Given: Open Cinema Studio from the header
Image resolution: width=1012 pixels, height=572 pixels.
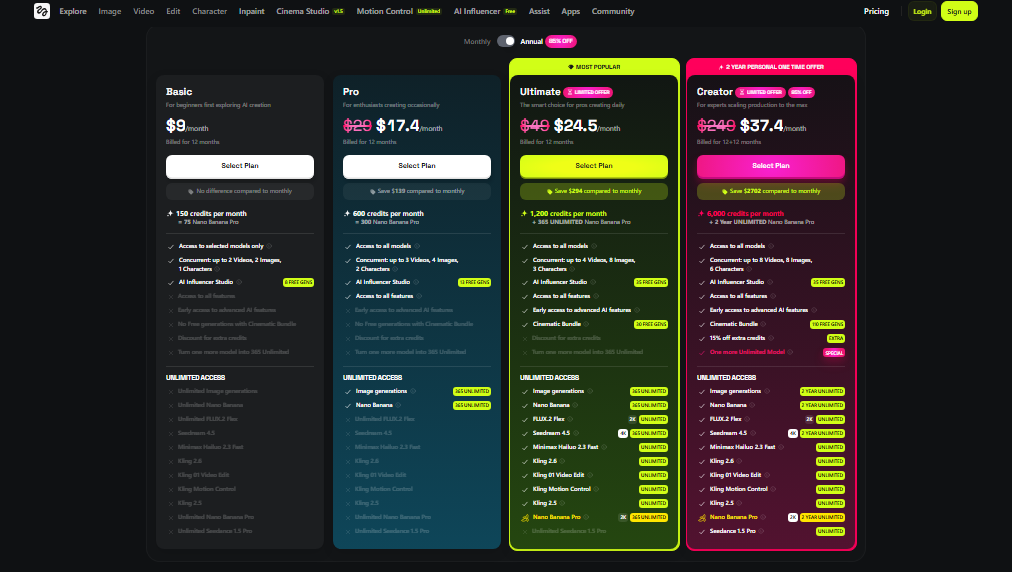Looking at the screenshot, I should click(310, 11).
